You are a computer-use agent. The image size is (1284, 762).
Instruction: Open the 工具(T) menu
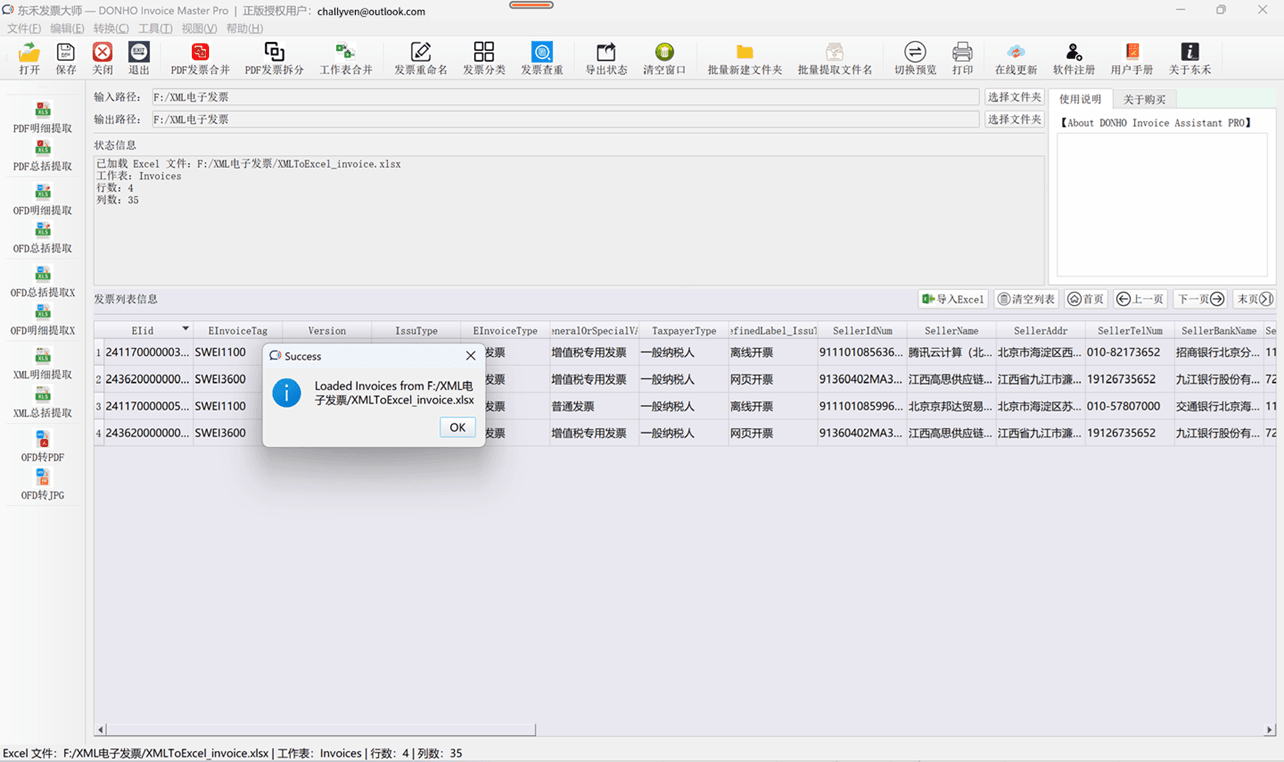click(x=155, y=28)
